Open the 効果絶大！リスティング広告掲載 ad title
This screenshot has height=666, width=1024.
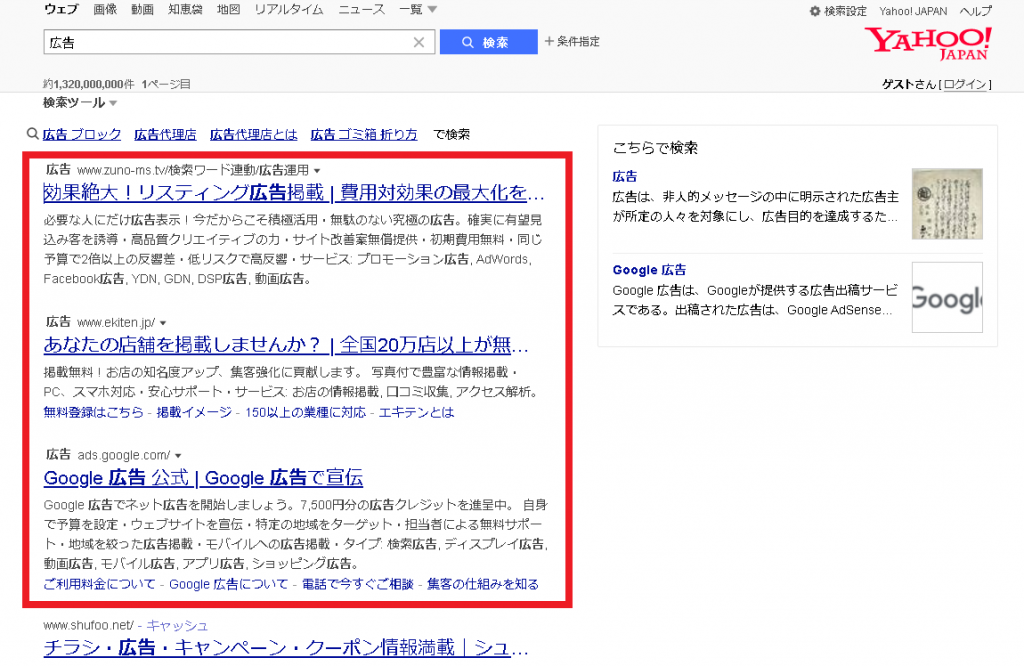(294, 192)
